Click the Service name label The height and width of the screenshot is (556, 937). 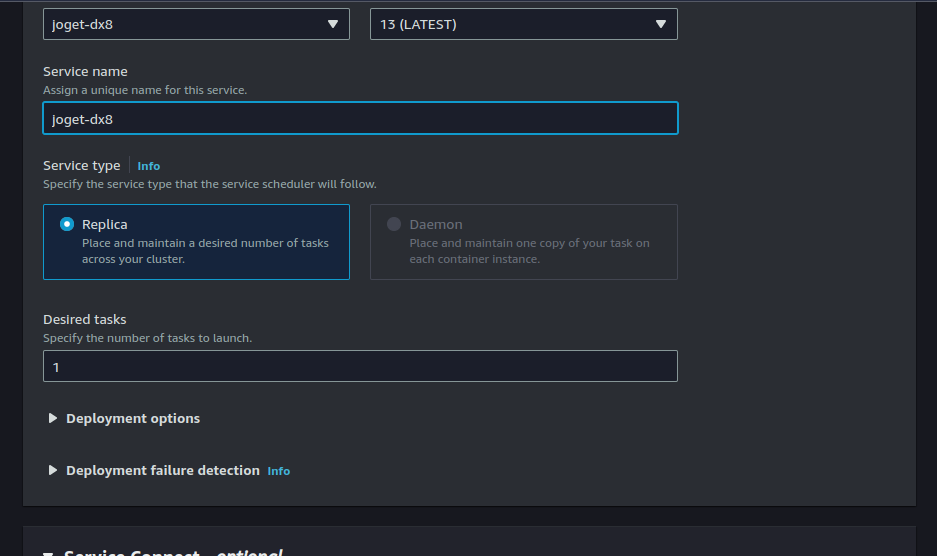(x=85, y=72)
